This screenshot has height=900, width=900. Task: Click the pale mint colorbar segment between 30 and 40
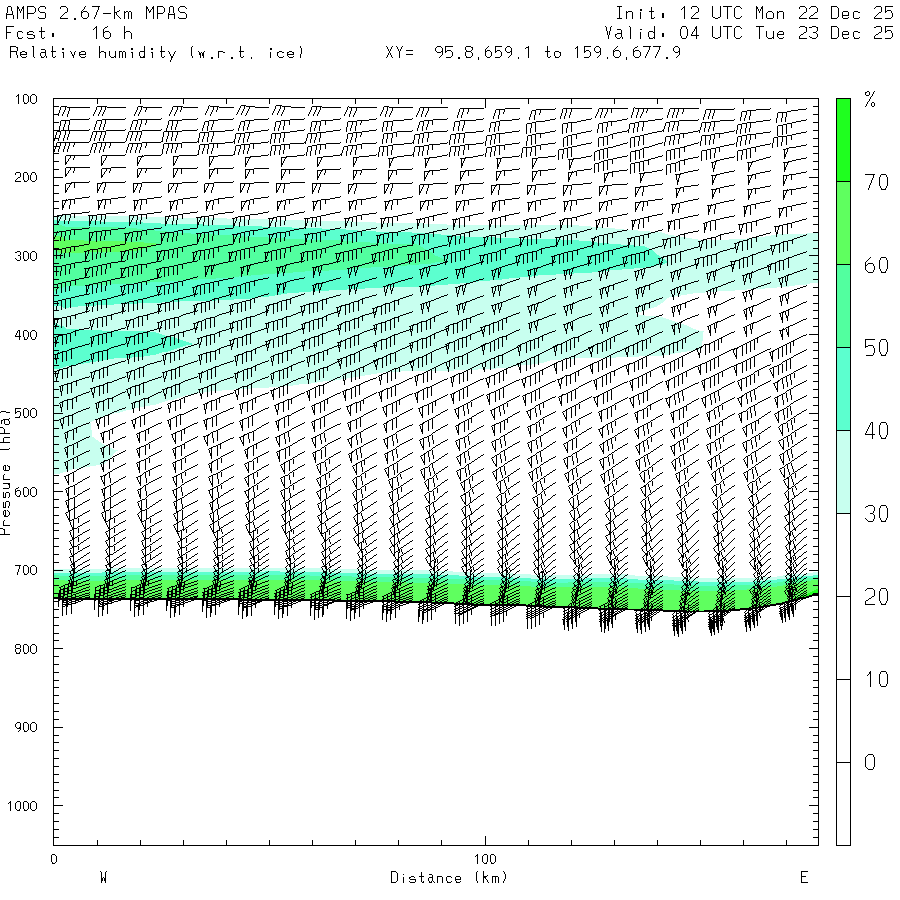click(843, 472)
